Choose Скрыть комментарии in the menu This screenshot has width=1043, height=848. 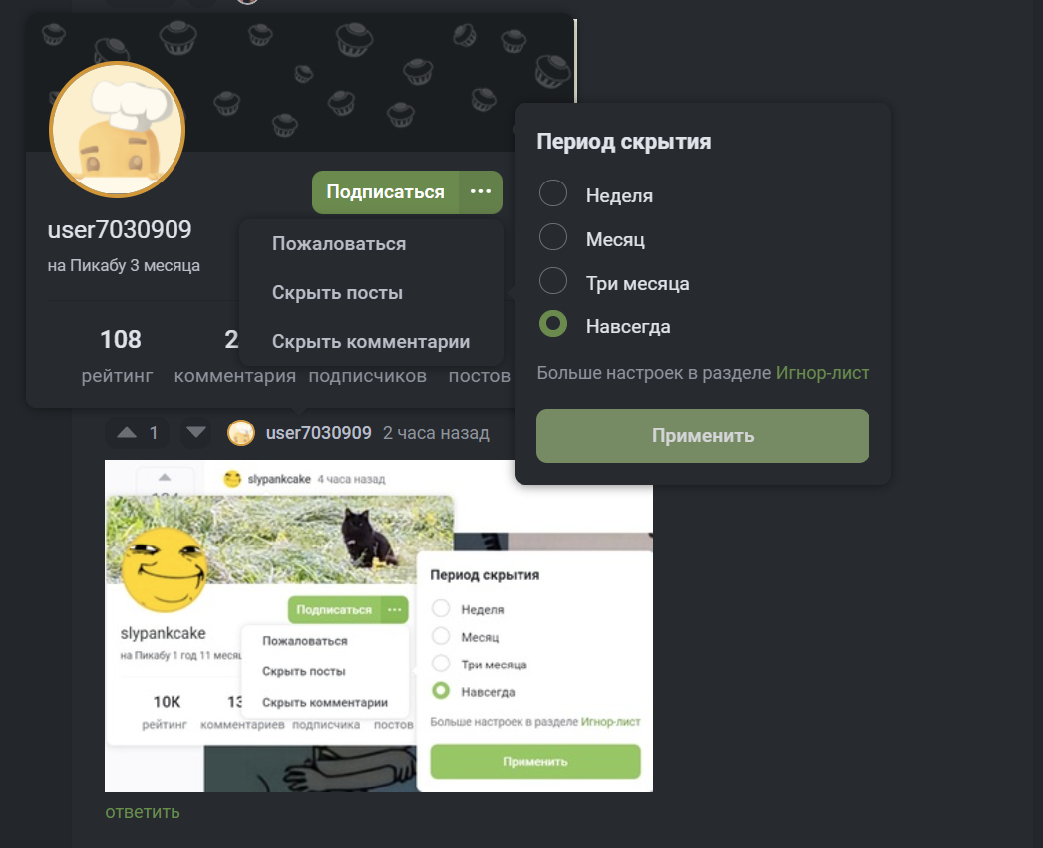coord(372,341)
